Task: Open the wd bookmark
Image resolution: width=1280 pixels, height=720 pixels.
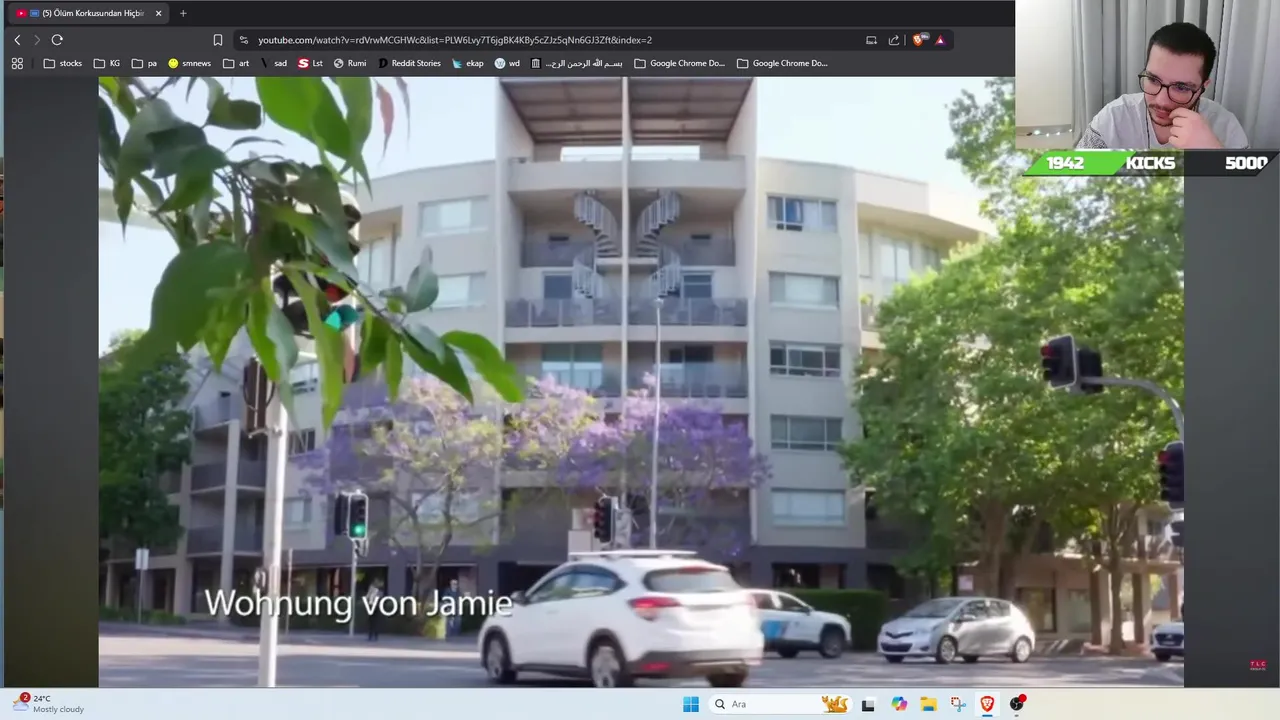Action: pyautogui.click(x=507, y=63)
